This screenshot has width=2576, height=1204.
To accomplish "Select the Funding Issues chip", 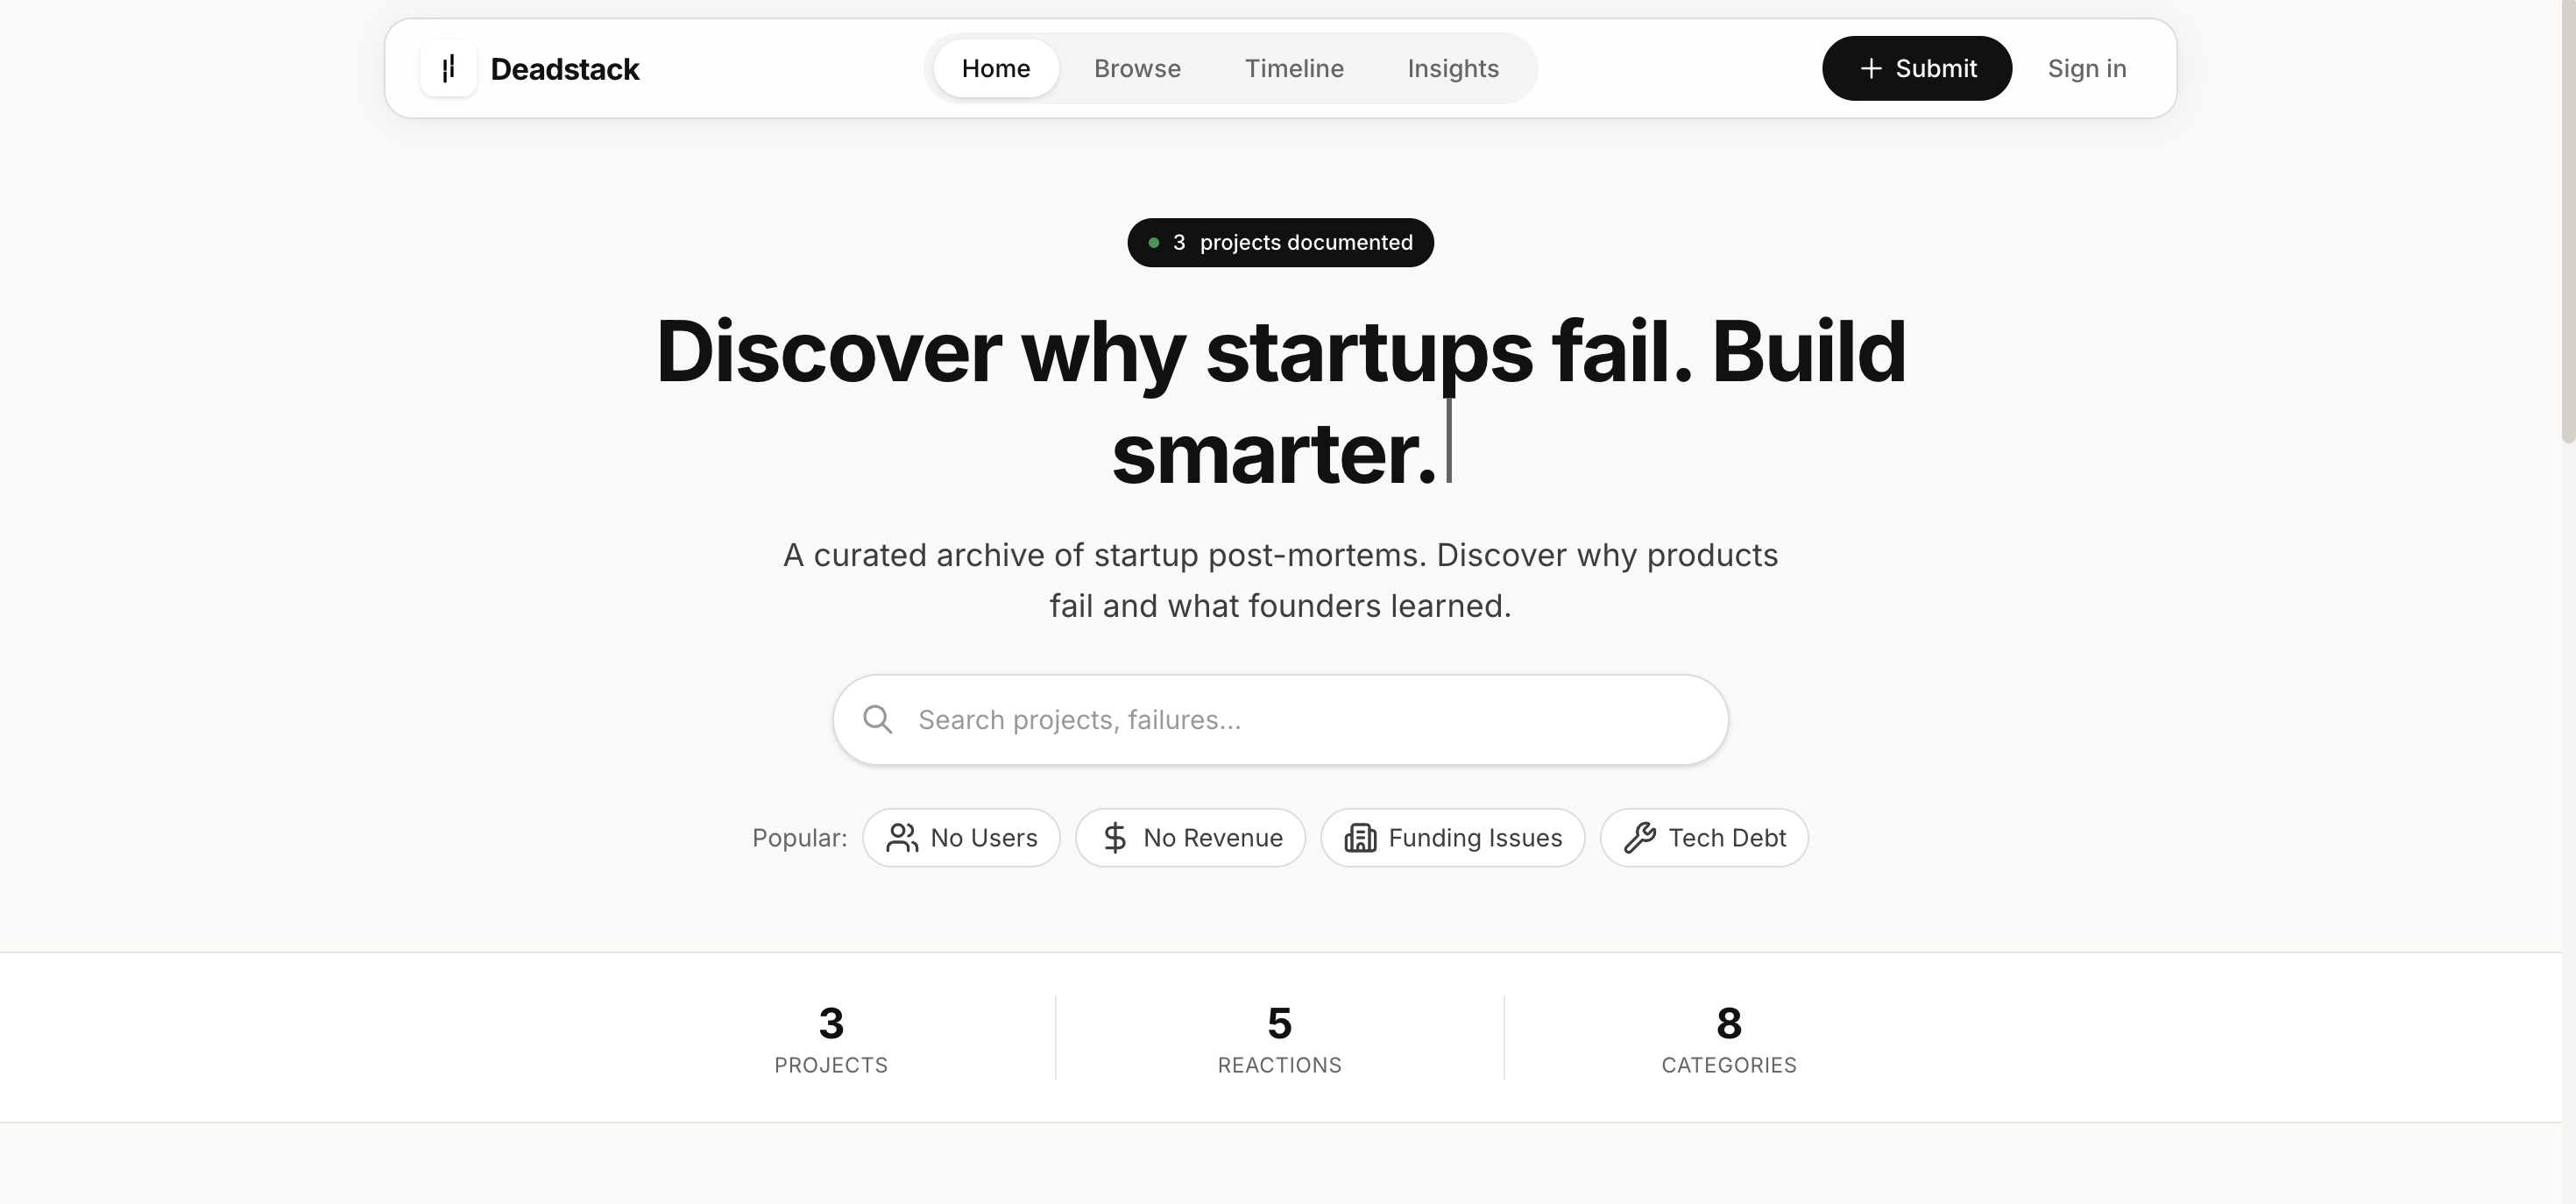I will click(x=1452, y=838).
